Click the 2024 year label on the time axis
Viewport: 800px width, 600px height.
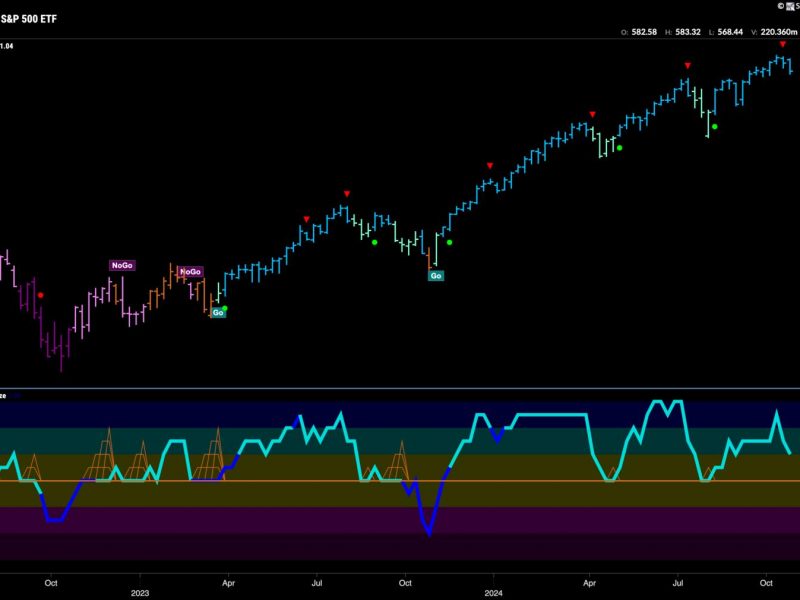[x=493, y=593]
